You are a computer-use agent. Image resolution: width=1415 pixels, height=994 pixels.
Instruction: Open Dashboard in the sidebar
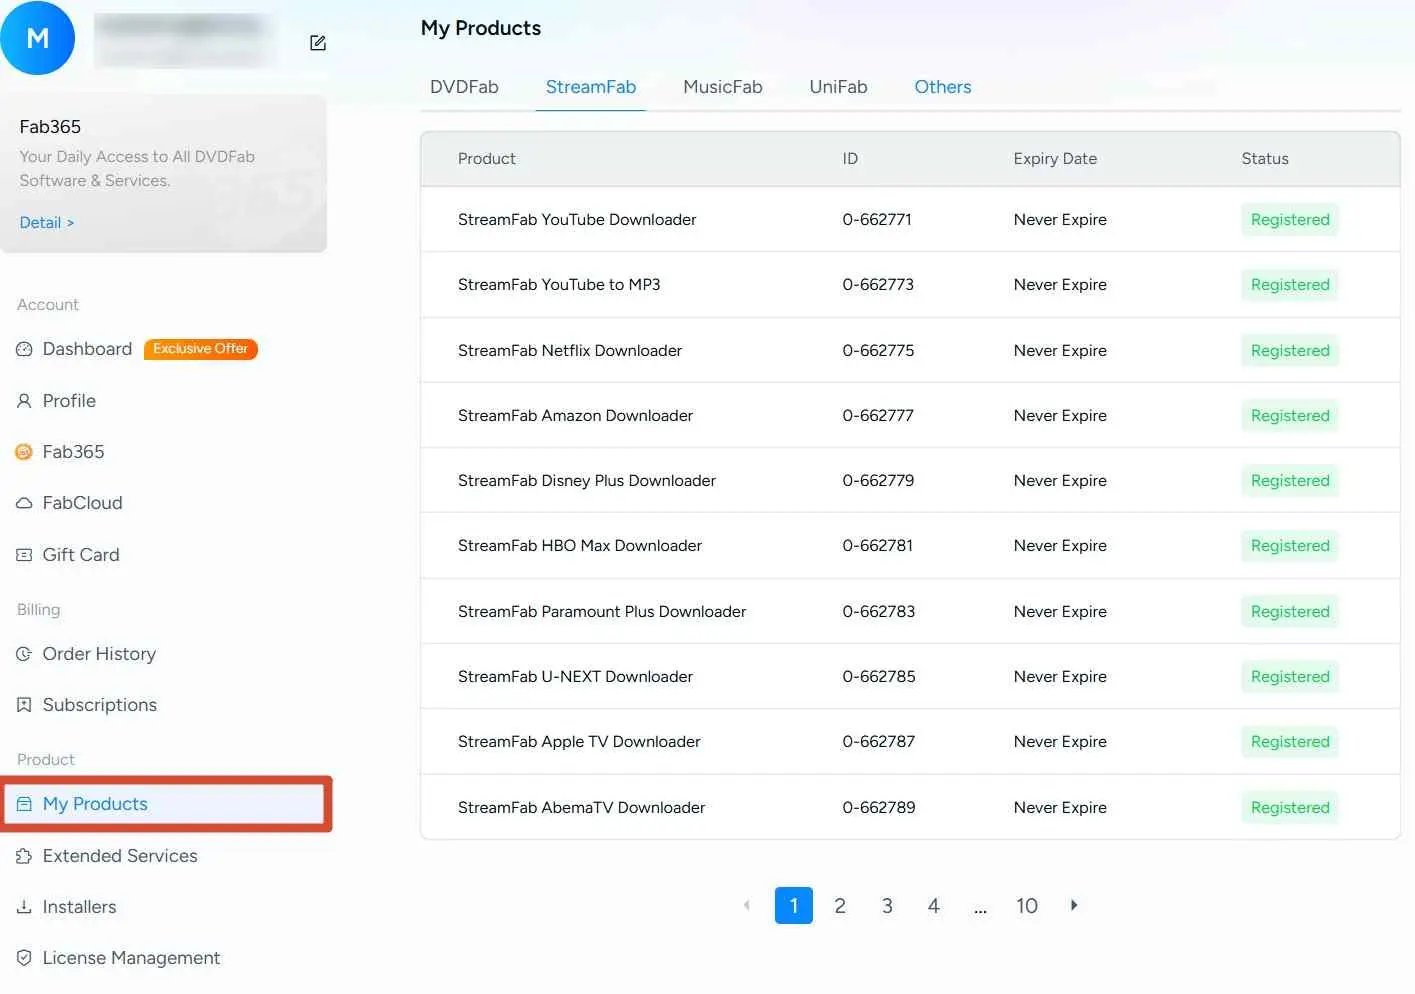pos(87,349)
